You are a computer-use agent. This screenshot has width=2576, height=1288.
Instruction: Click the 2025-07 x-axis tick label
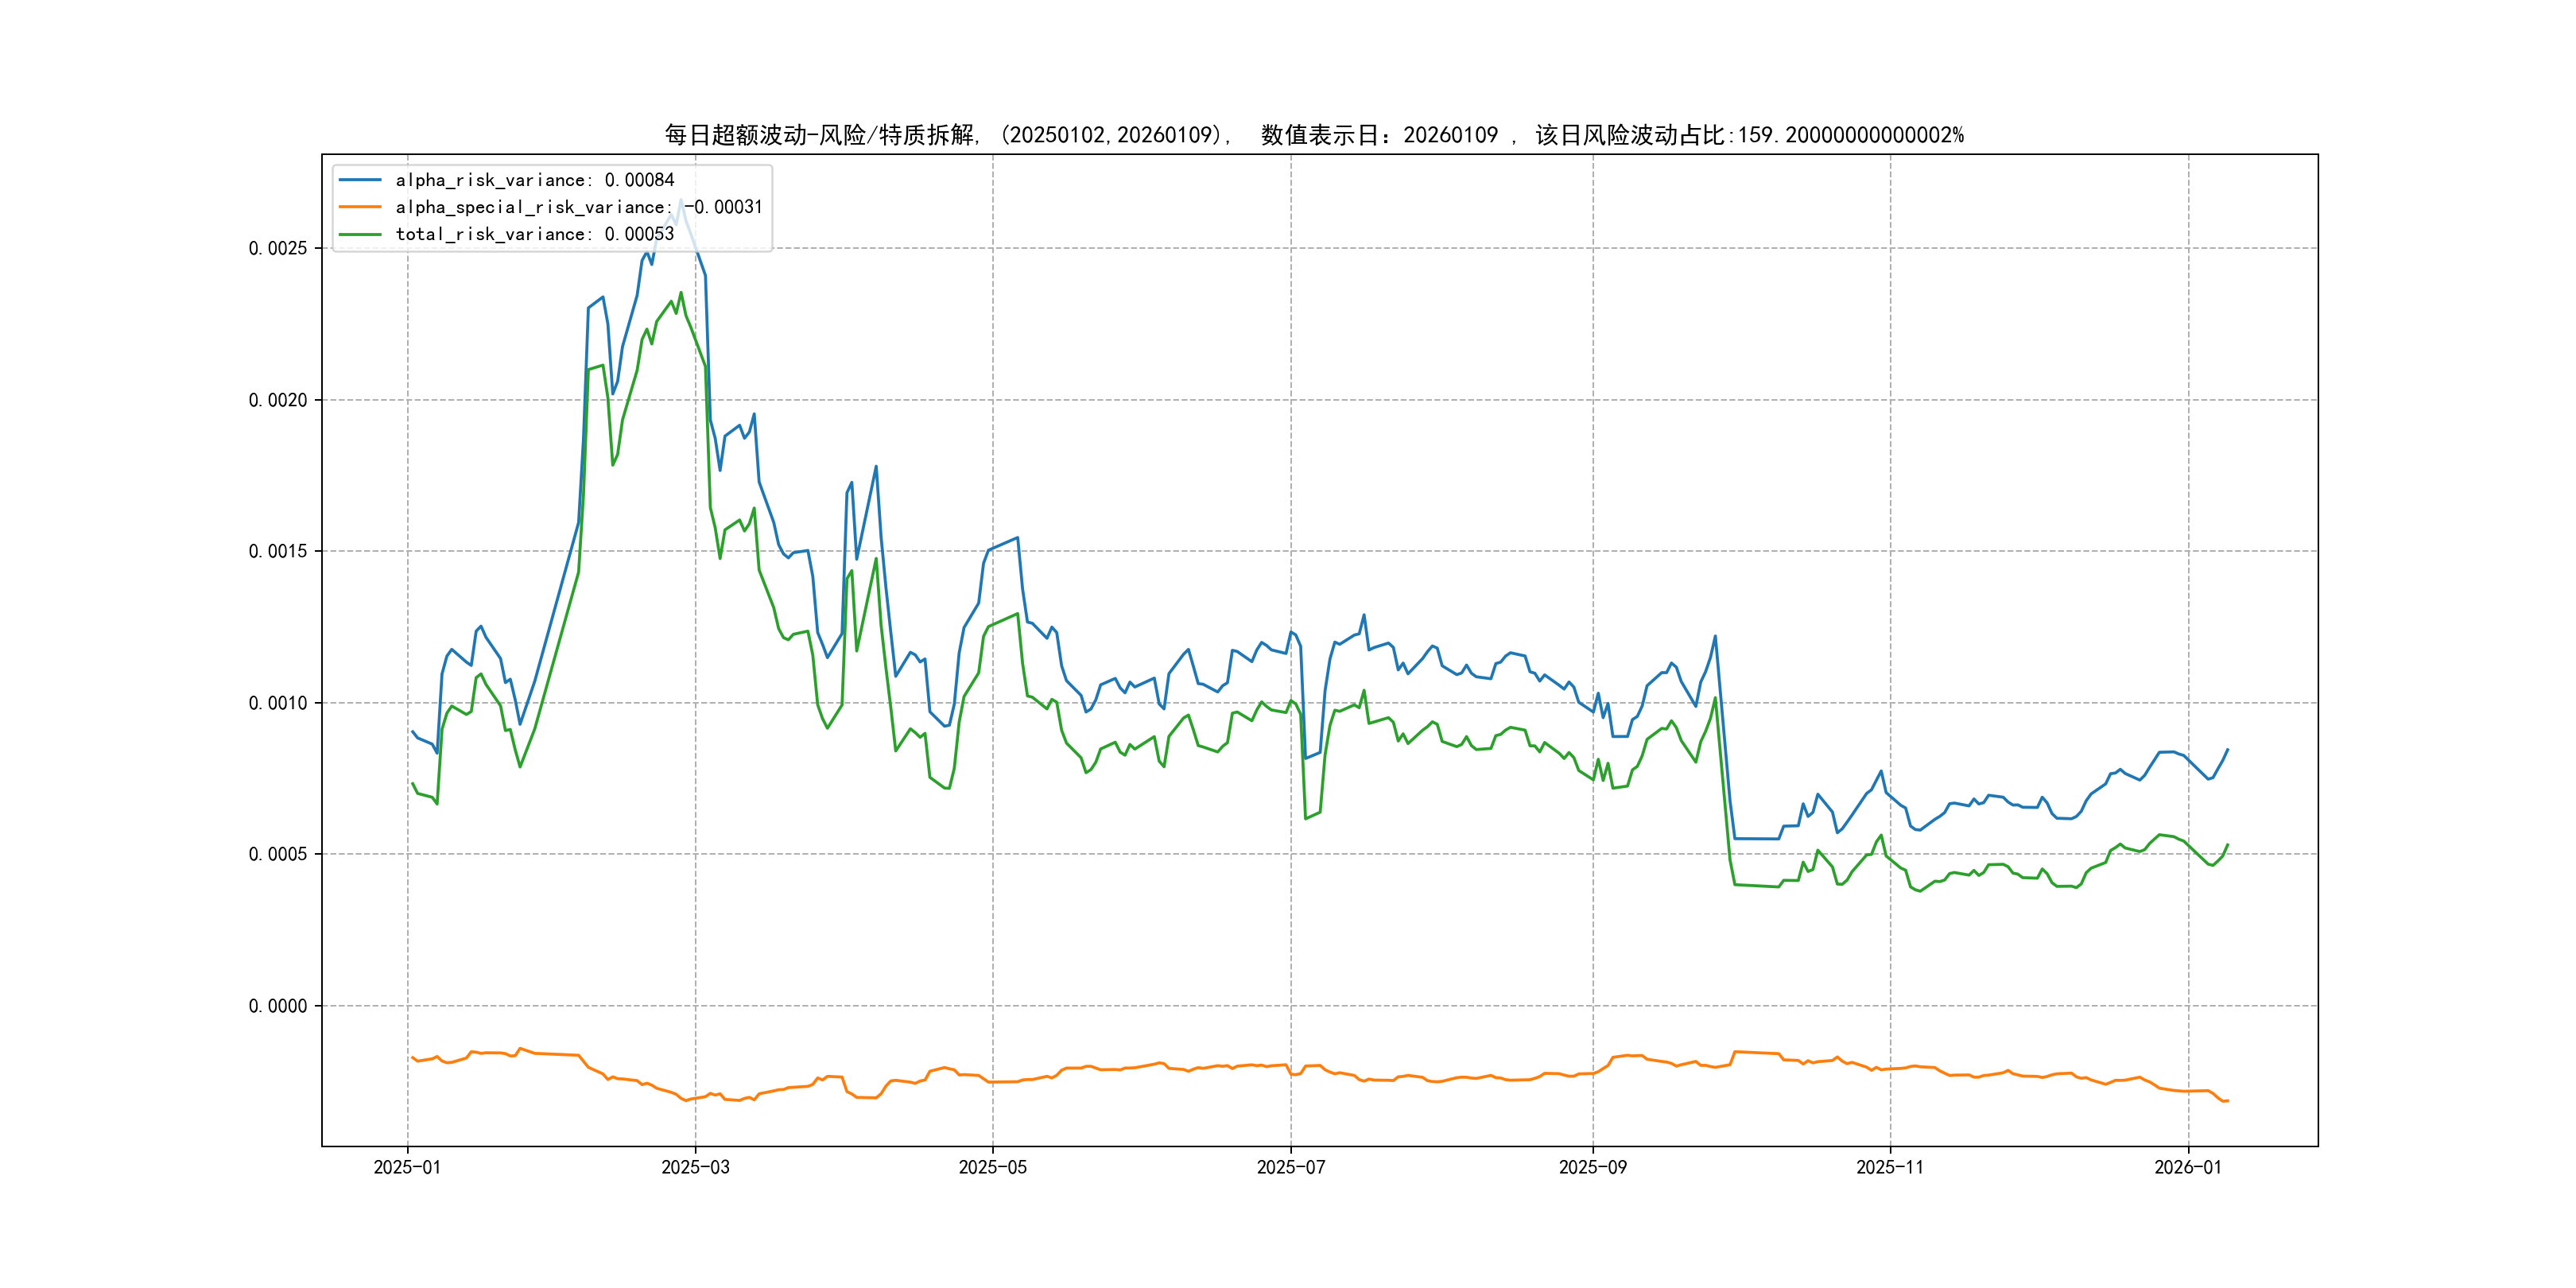[1290, 1167]
